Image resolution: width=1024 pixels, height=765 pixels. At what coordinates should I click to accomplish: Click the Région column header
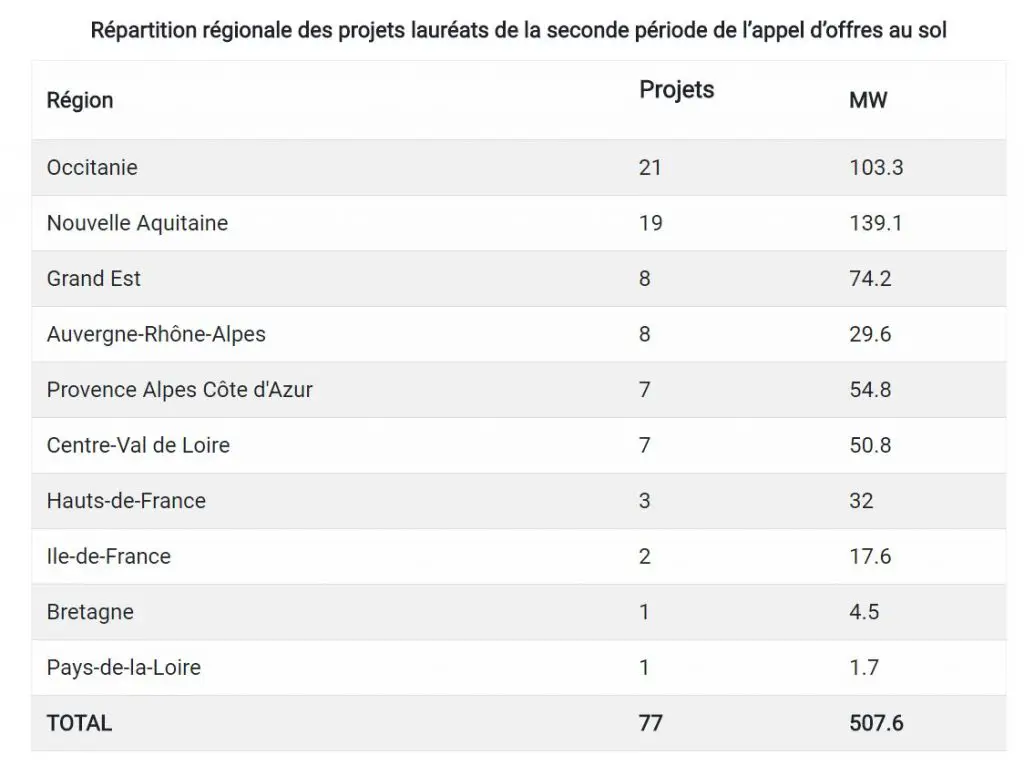point(80,100)
